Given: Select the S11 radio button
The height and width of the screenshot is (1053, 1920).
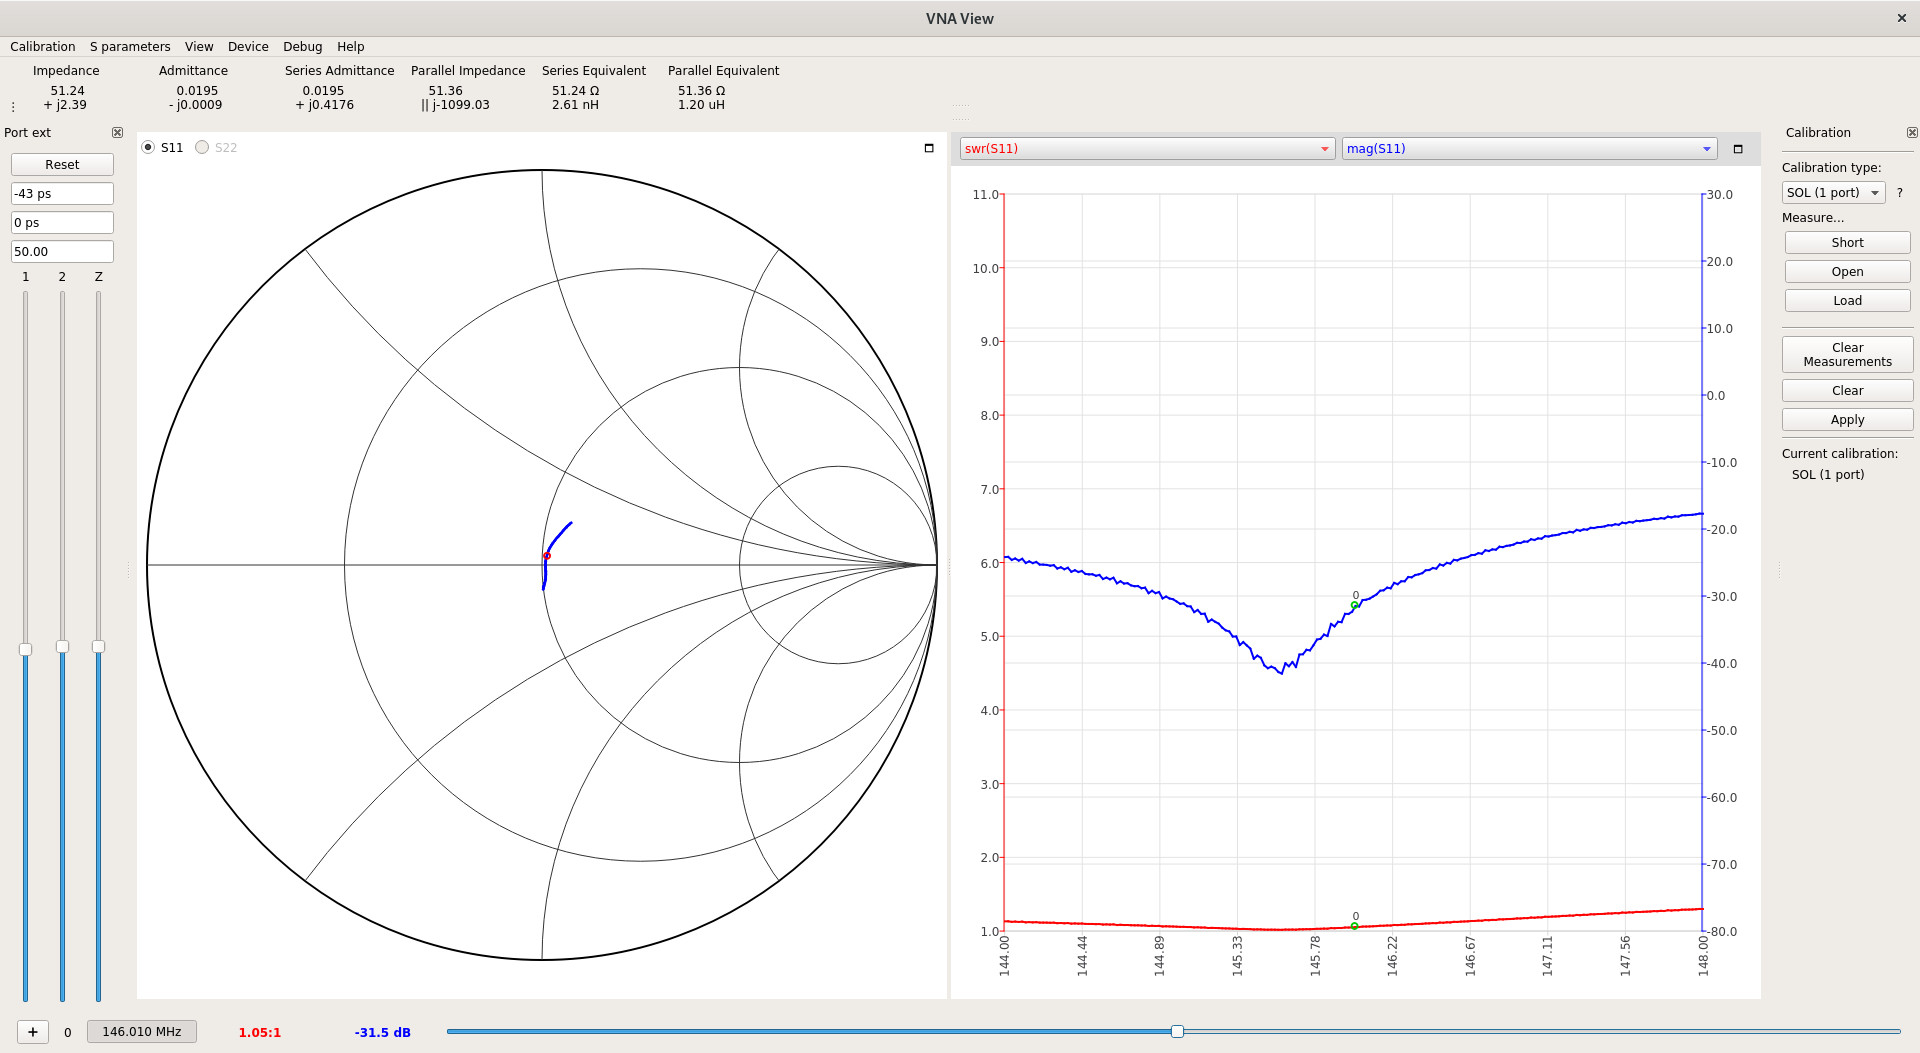Looking at the screenshot, I should coord(149,147).
